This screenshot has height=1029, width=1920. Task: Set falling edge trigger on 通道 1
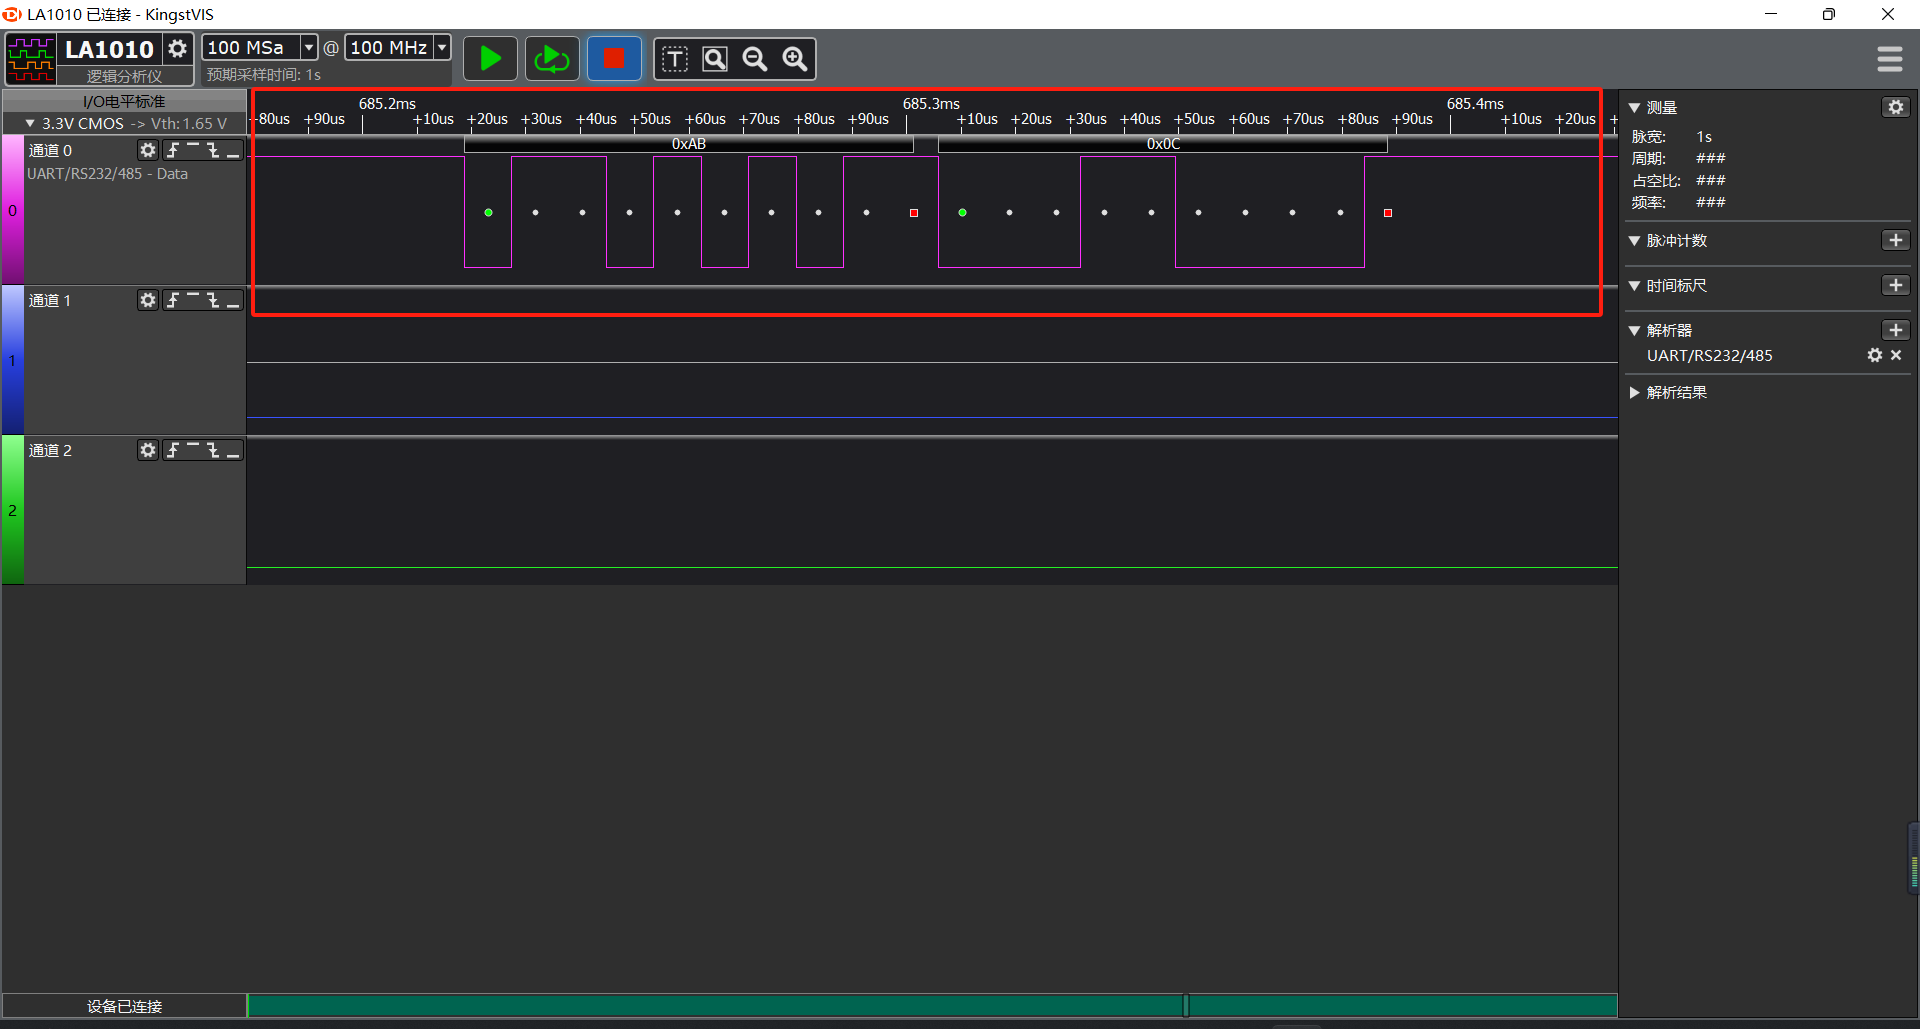pos(213,300)
